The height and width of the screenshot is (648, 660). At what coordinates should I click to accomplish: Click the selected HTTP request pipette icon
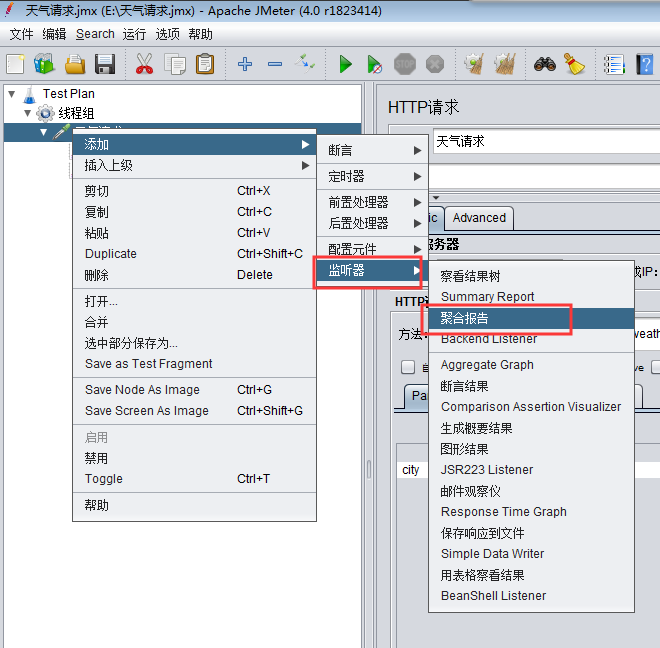61,132
